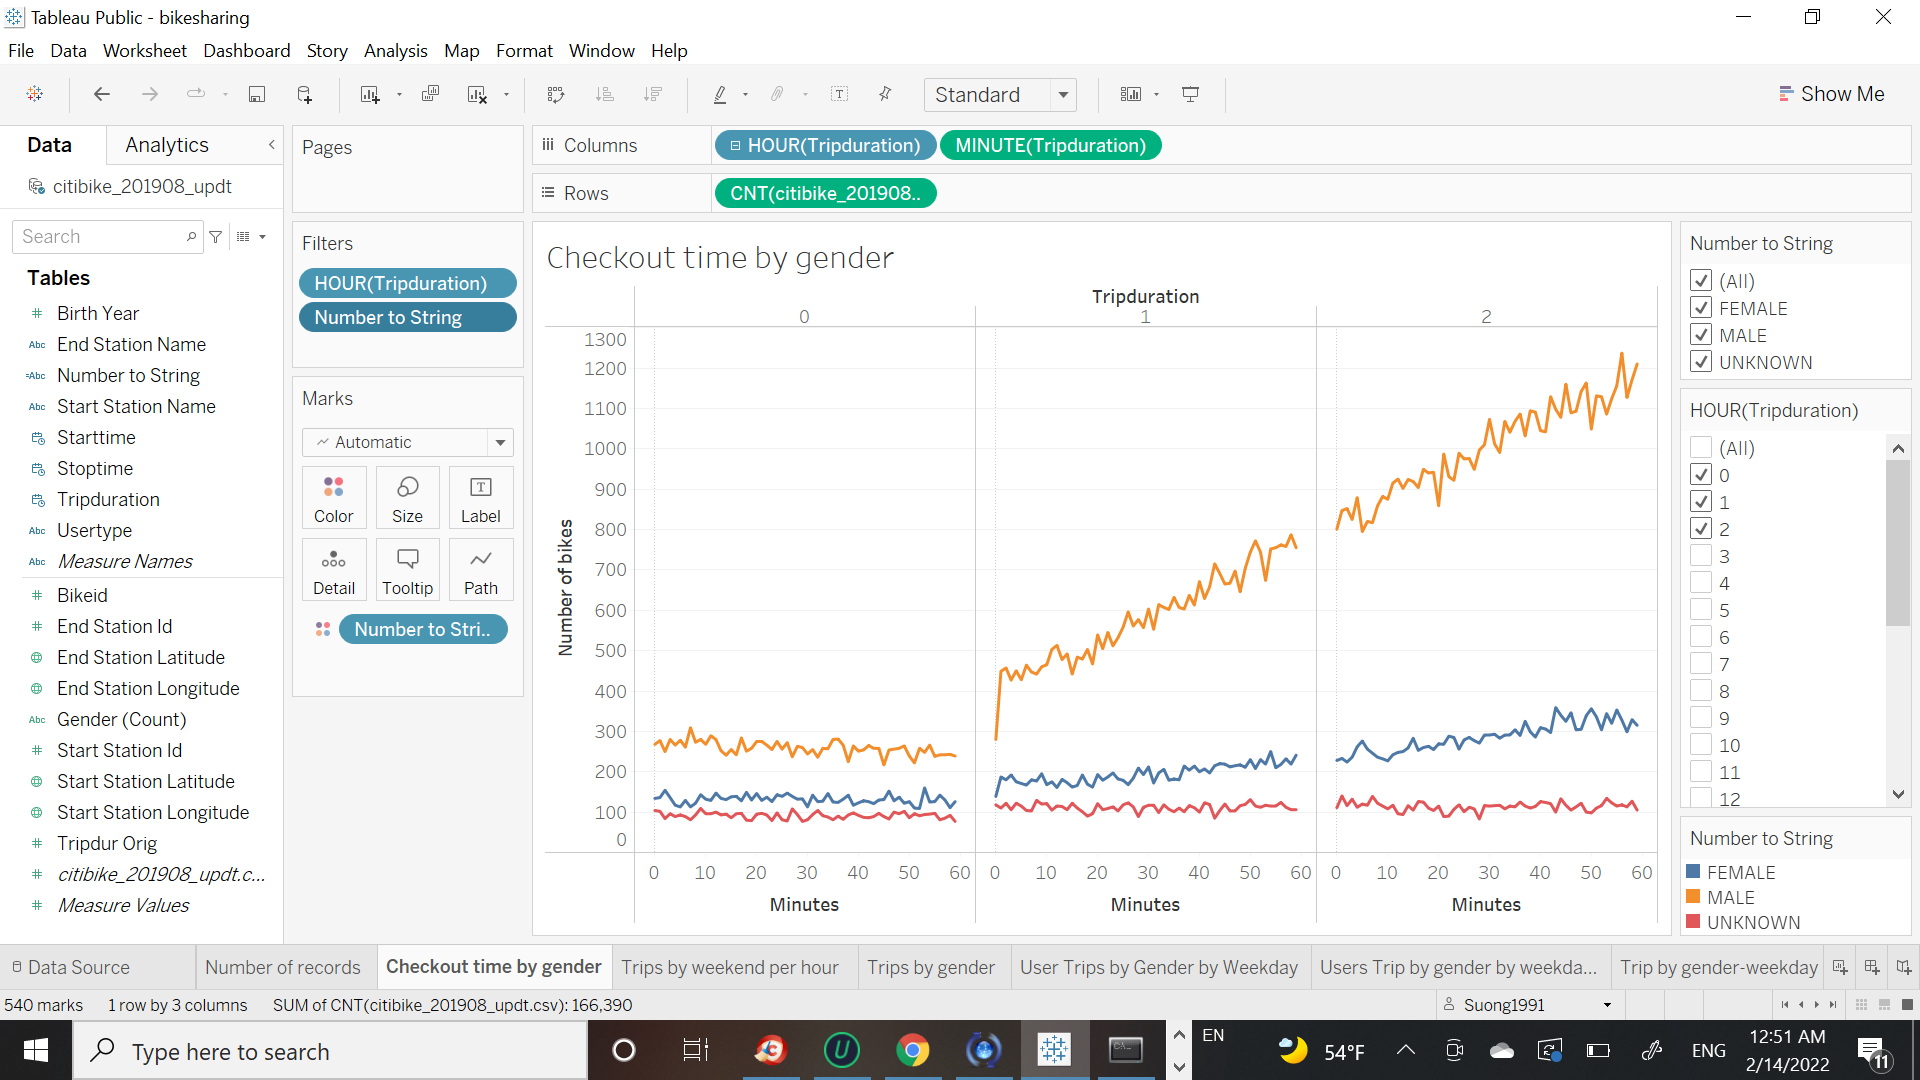1920x1080 pixels.
Task: Click the Show Me button
Action: pyautogui.click(x=1831, y=94)
